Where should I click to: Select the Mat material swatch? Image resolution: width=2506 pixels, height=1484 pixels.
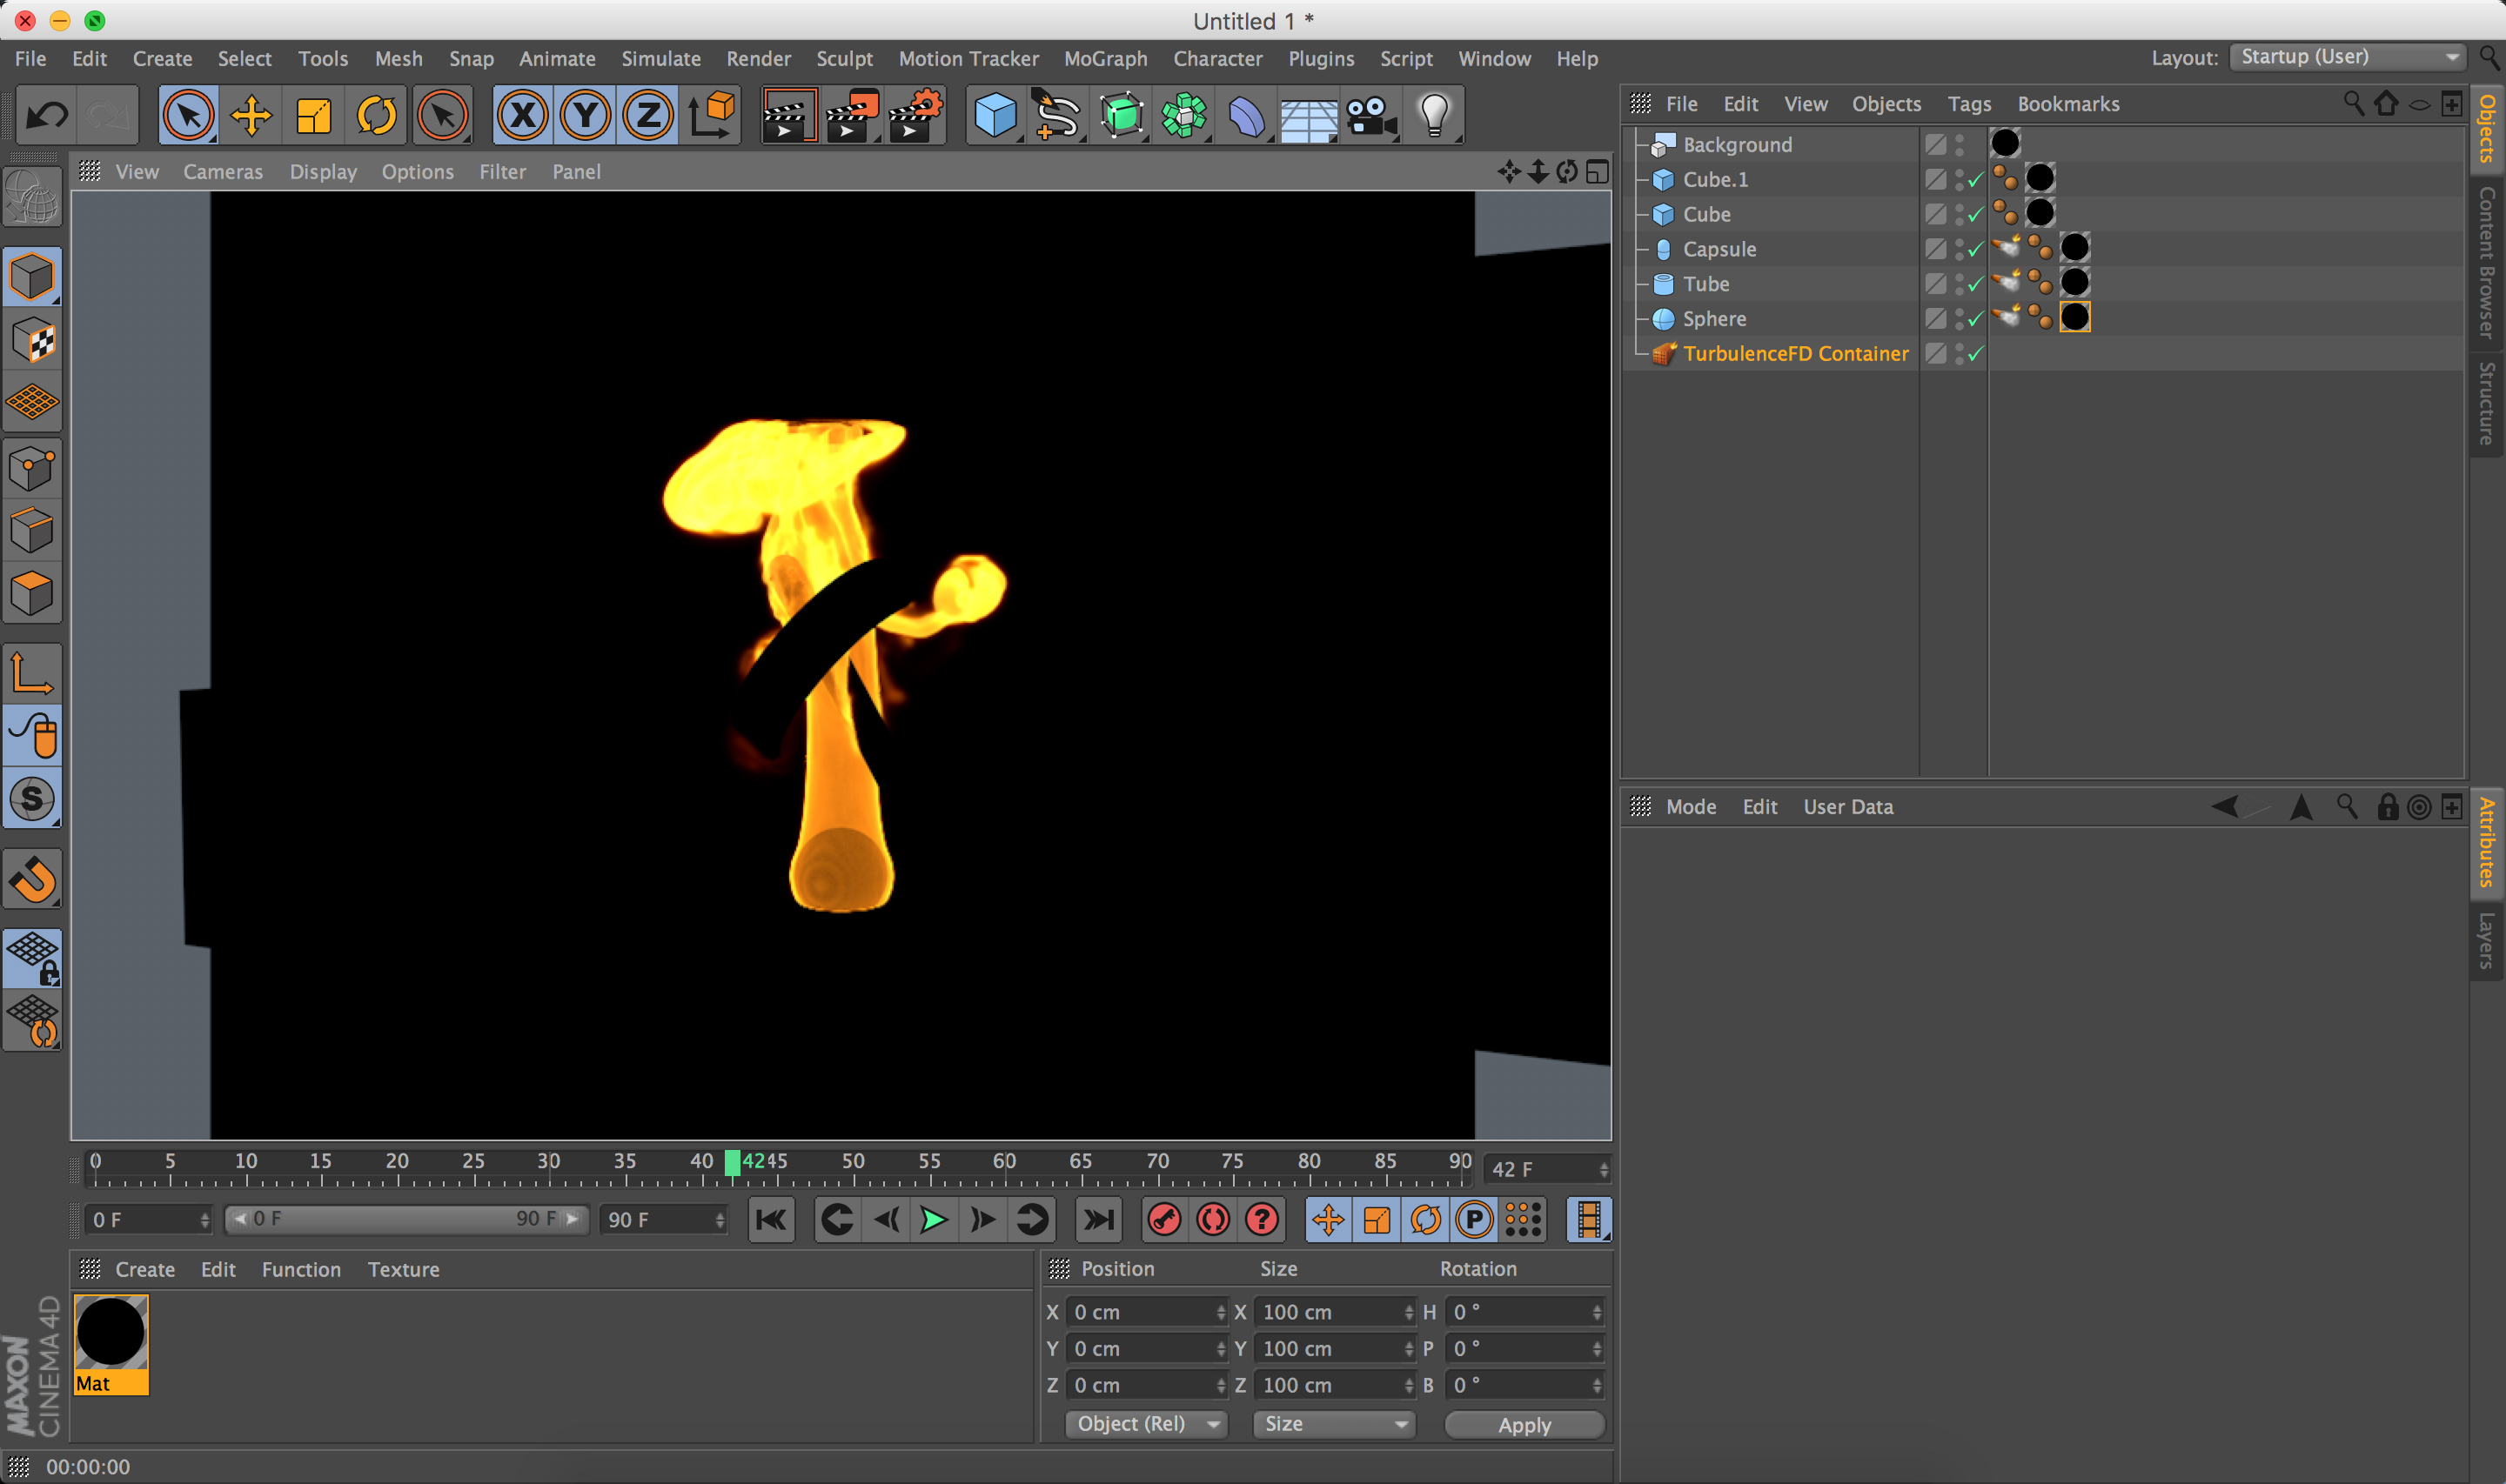click(x=111, y=1344)
